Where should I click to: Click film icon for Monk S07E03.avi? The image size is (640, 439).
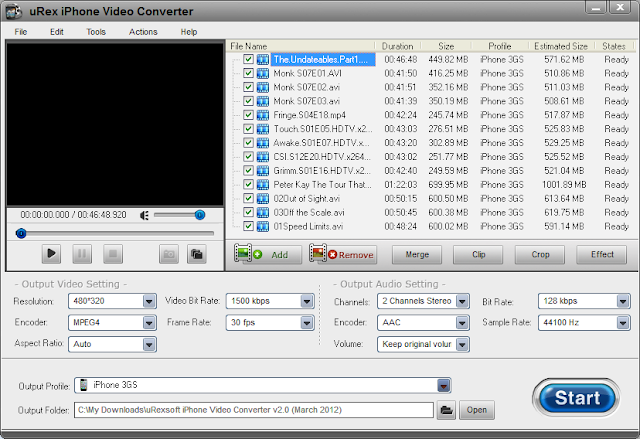262,101
